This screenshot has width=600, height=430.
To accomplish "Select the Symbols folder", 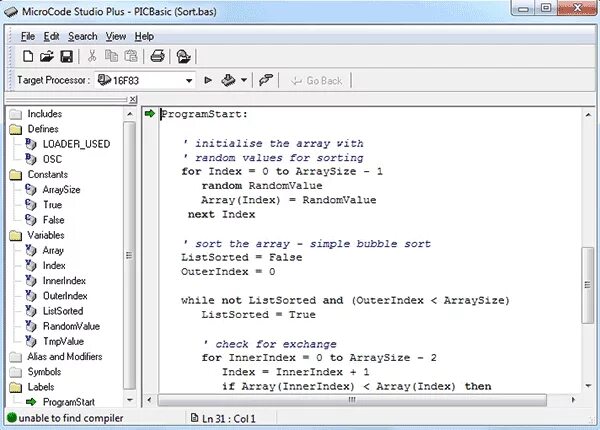I will coord(35,372).
